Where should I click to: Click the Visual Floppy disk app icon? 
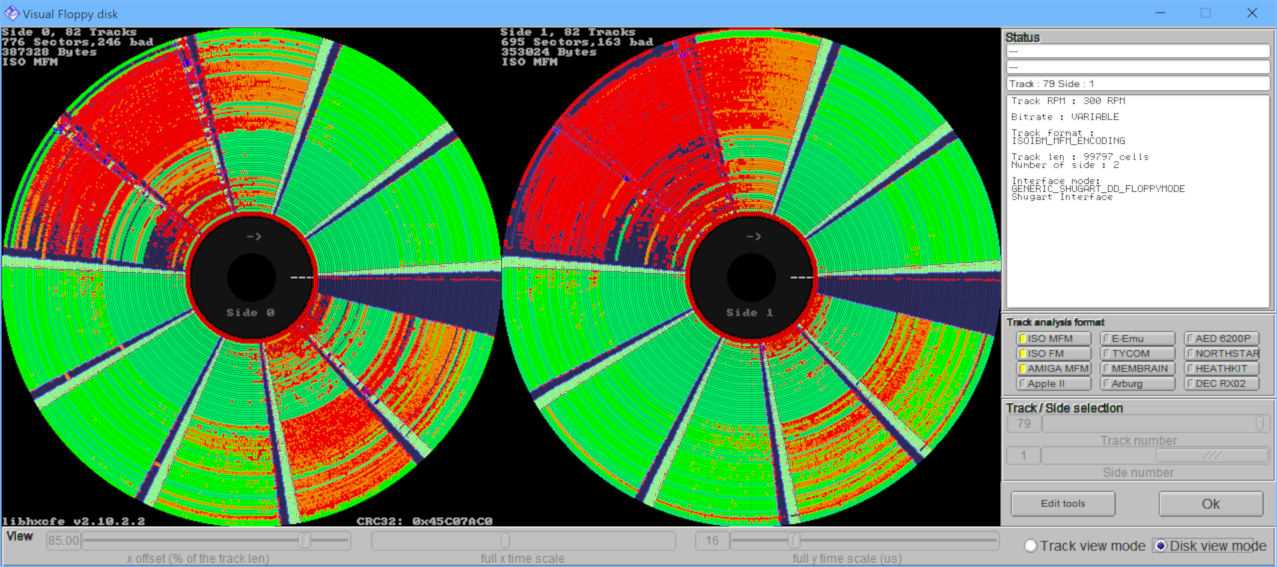12,13
